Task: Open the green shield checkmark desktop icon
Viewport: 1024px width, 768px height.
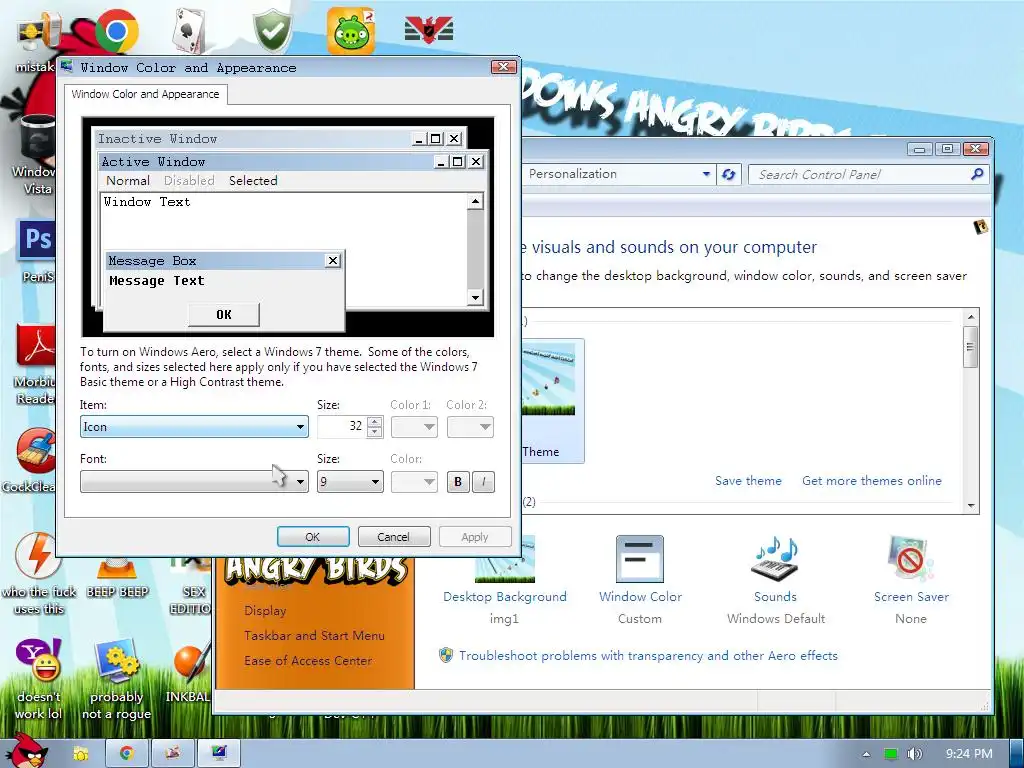Action: [272, 30]
